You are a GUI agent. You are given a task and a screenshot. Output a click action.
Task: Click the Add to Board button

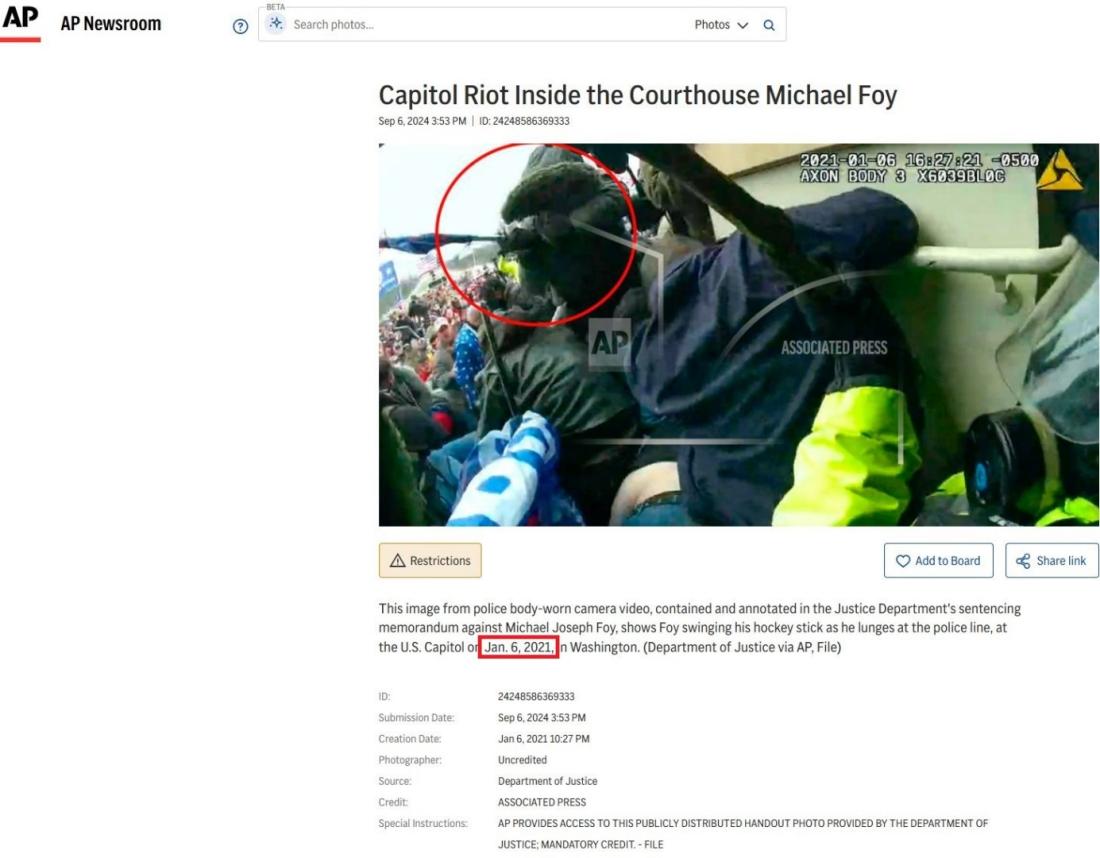pos(939,561)
